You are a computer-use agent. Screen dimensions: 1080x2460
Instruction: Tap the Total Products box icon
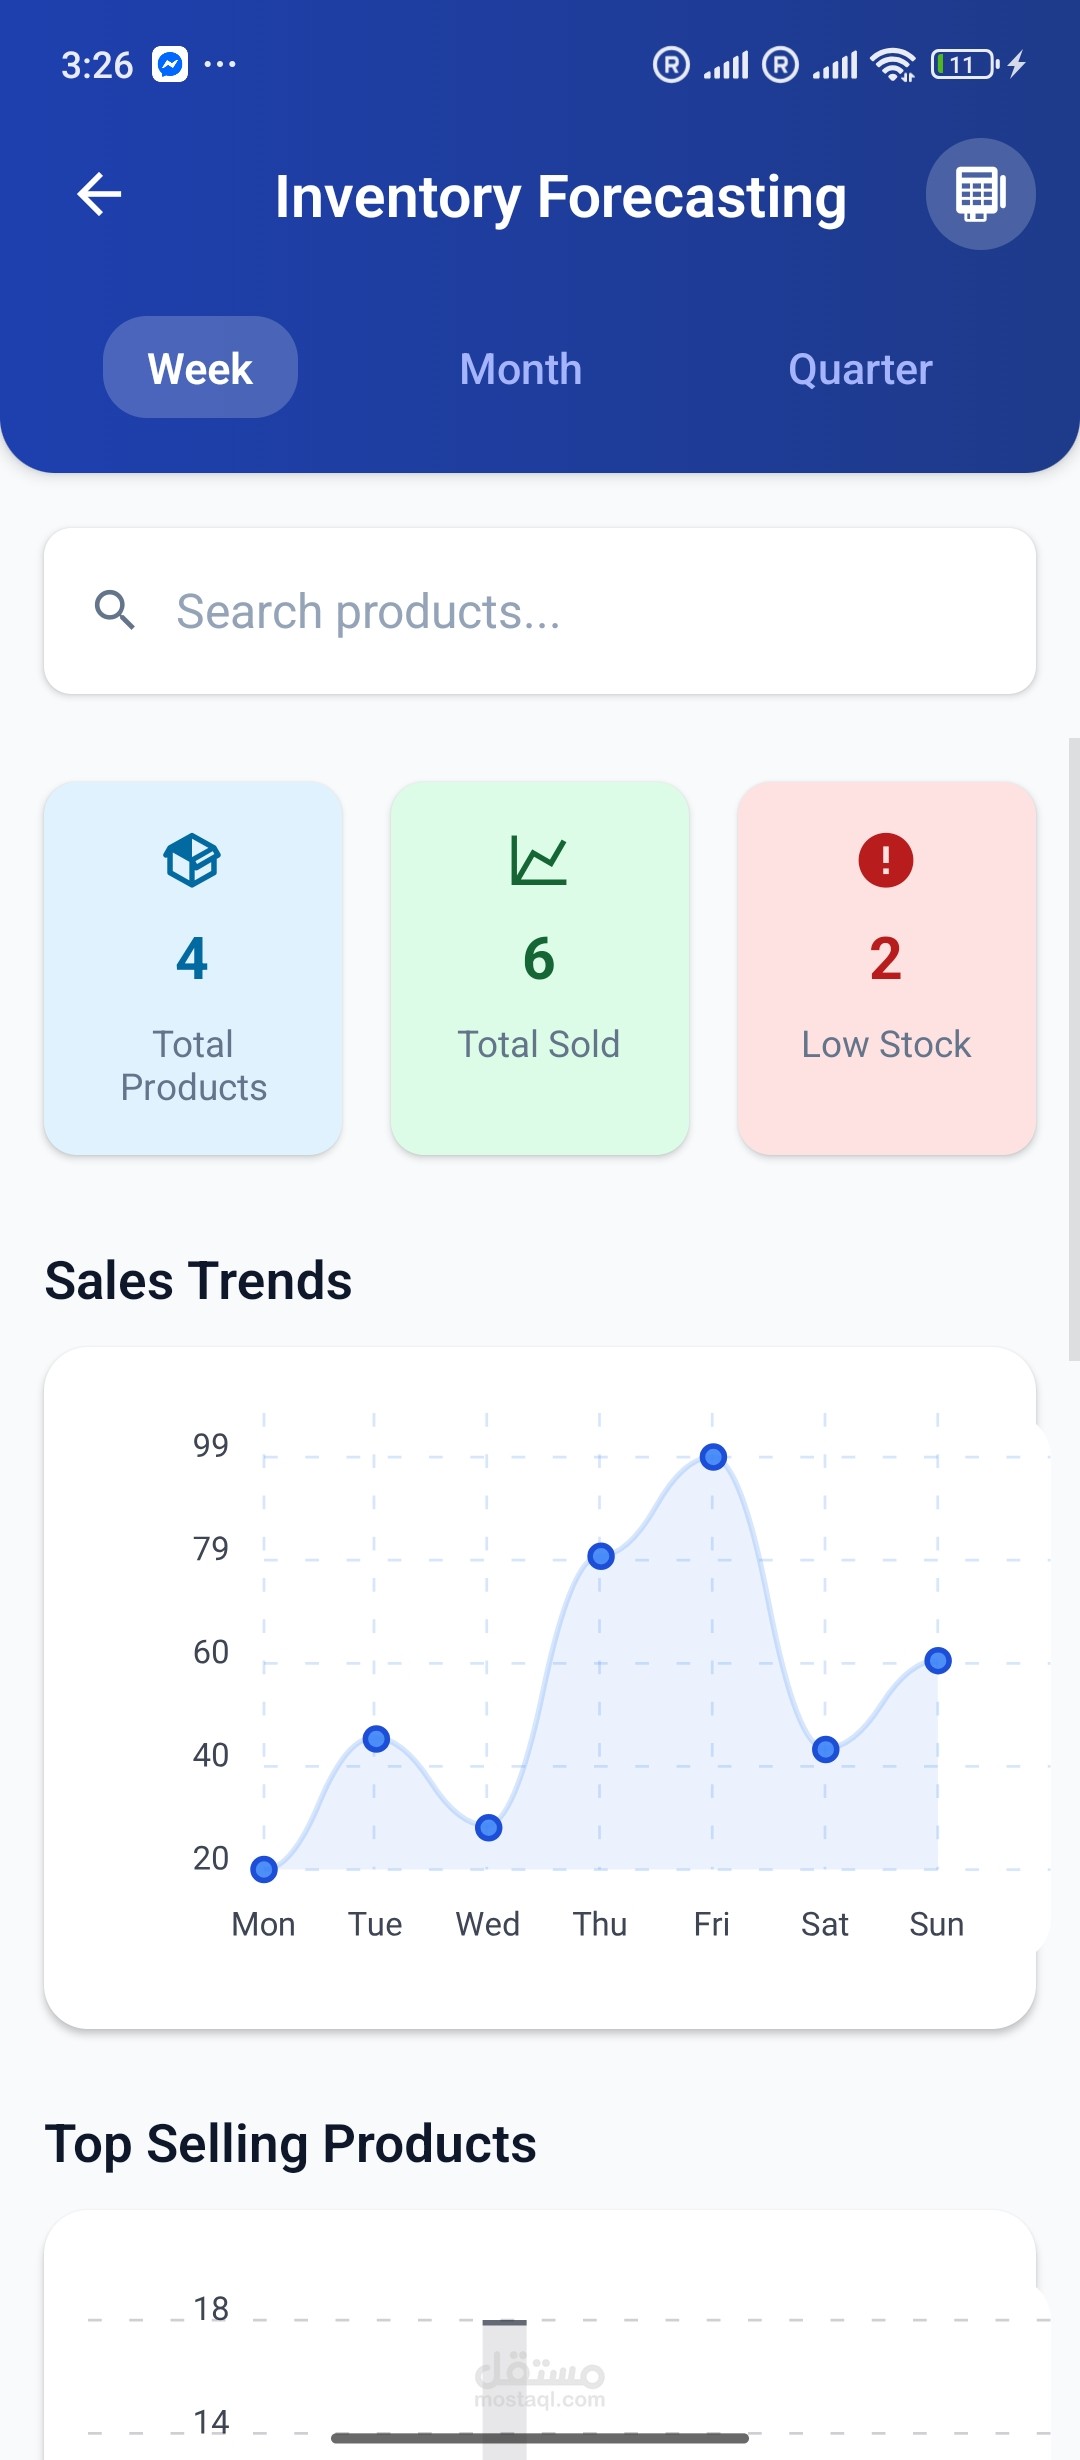coord(192,860)
